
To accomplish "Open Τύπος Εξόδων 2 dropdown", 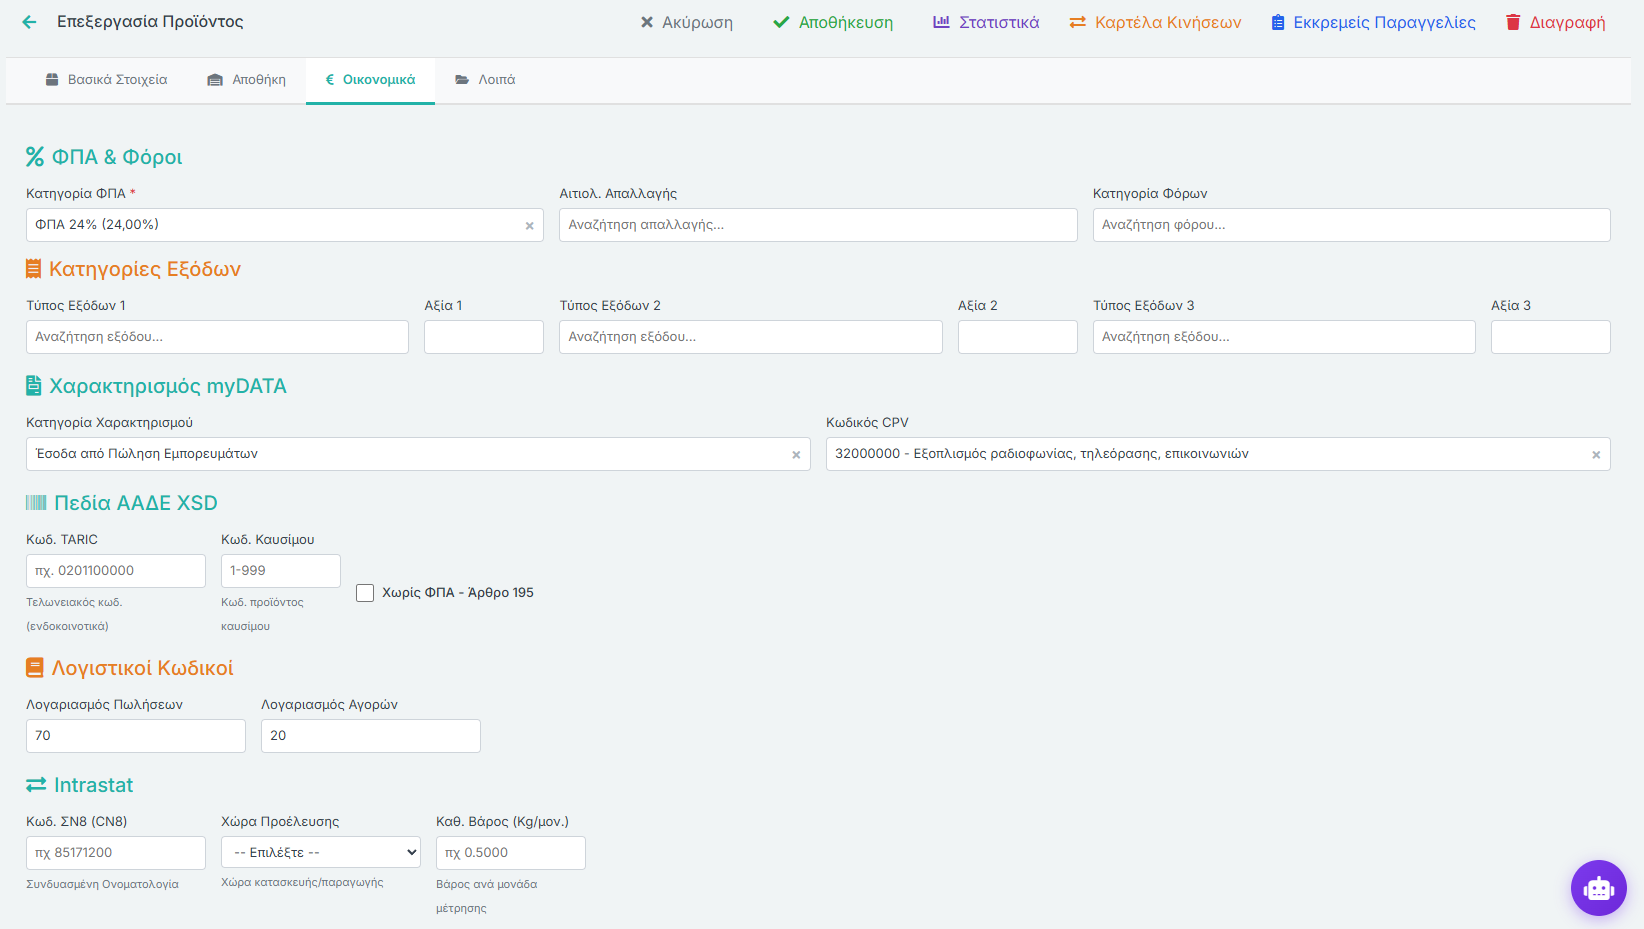I will point(750,337).
